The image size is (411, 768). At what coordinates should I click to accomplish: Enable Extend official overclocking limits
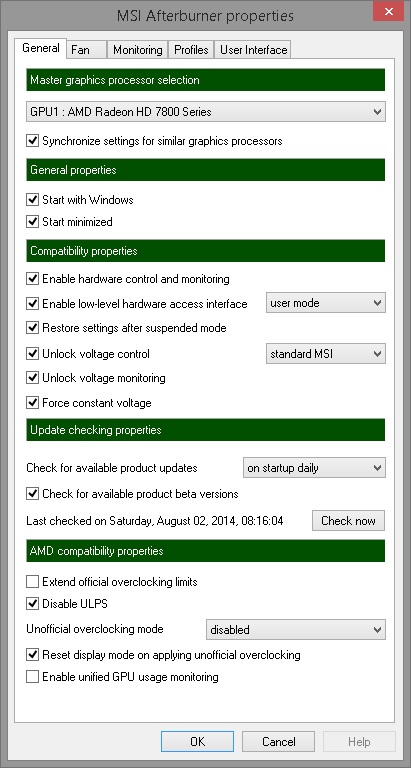[x=32, y=581]
